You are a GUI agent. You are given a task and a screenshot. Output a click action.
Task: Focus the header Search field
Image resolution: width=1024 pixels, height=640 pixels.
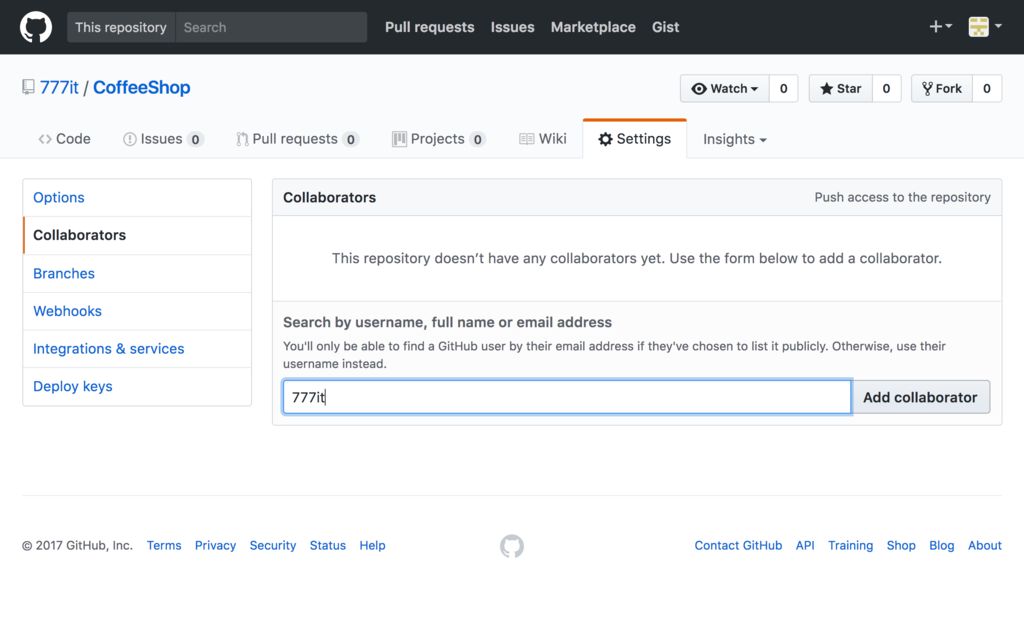coord(271,27)
